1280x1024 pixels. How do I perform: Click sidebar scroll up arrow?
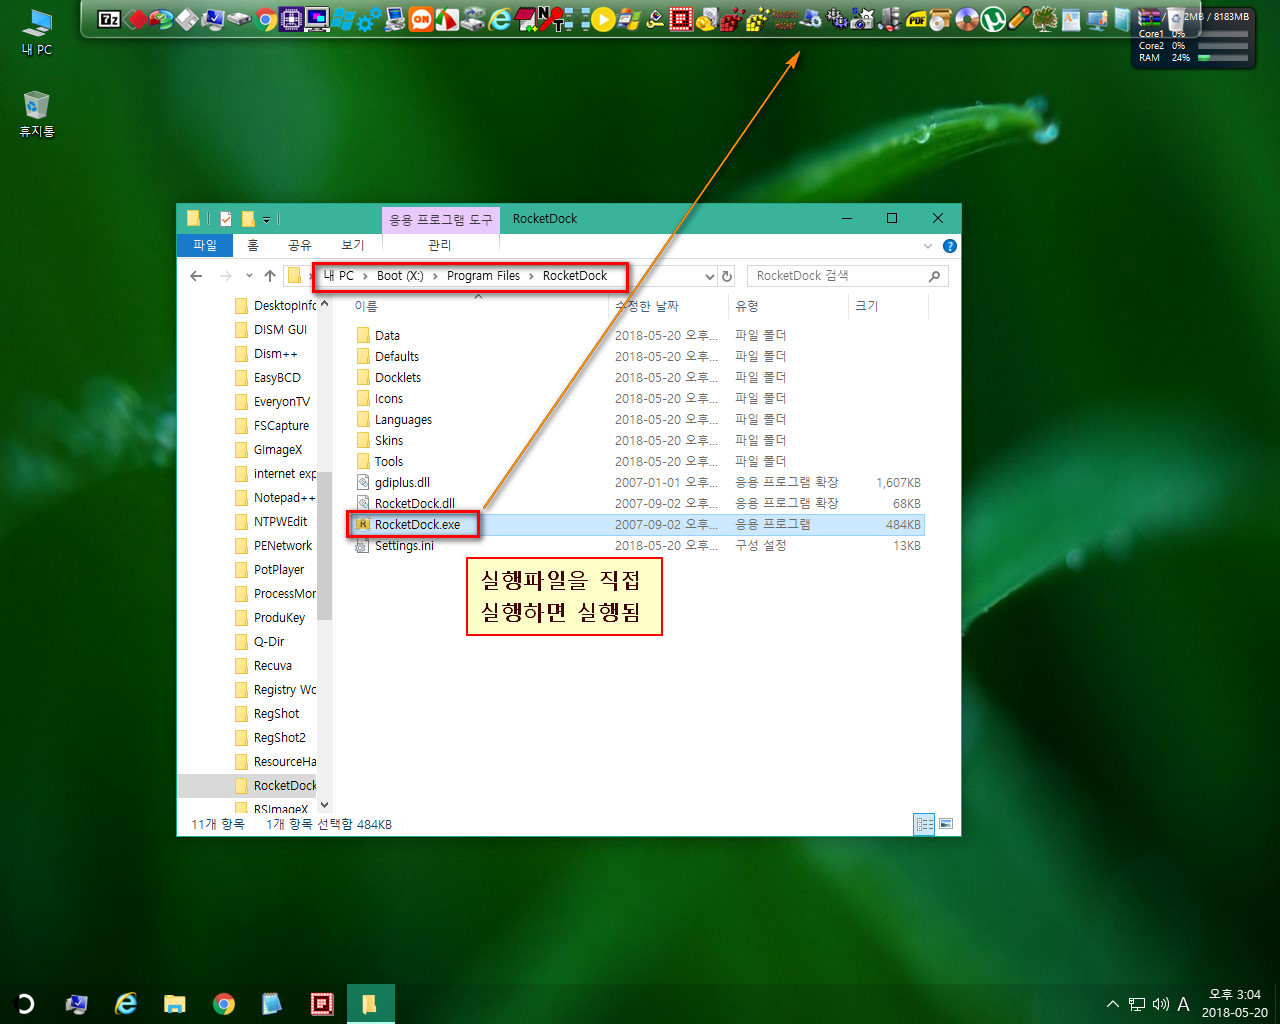tap(324, 304)
